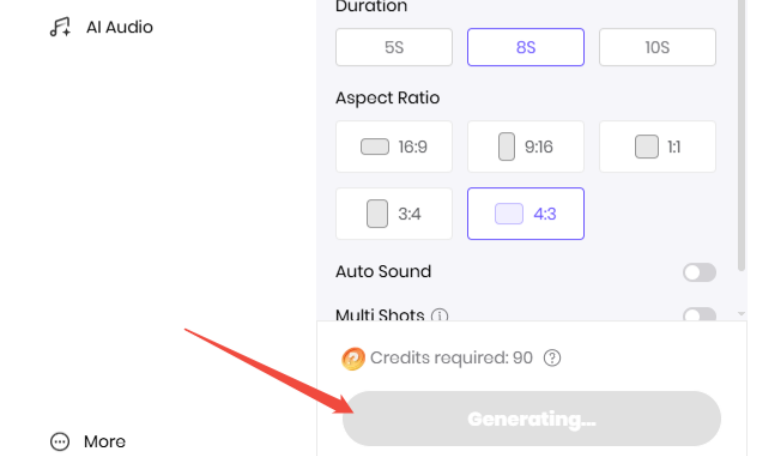Click the AI Audio music note icon
757x456 pixels.
click(x=60, y=27)
